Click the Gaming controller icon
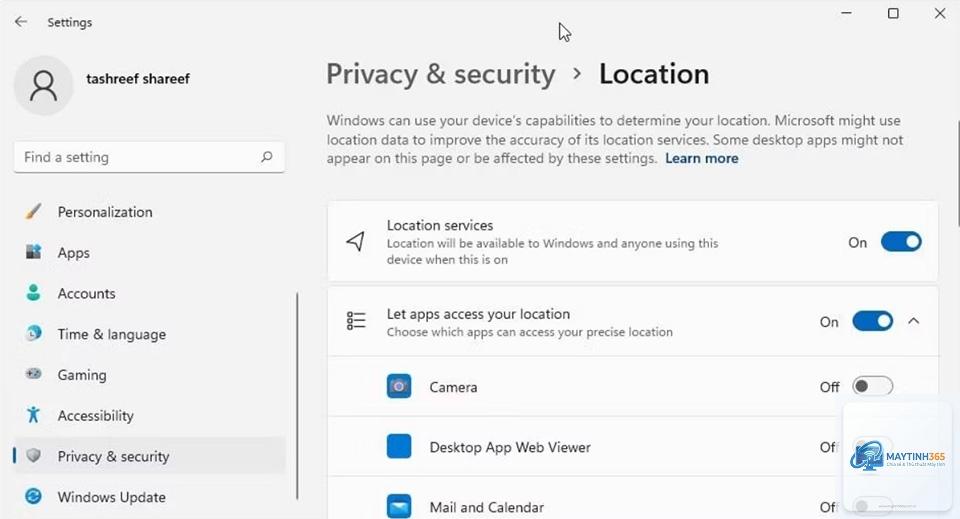The height and width of the screenshot is (519, 960). (34, 374)
